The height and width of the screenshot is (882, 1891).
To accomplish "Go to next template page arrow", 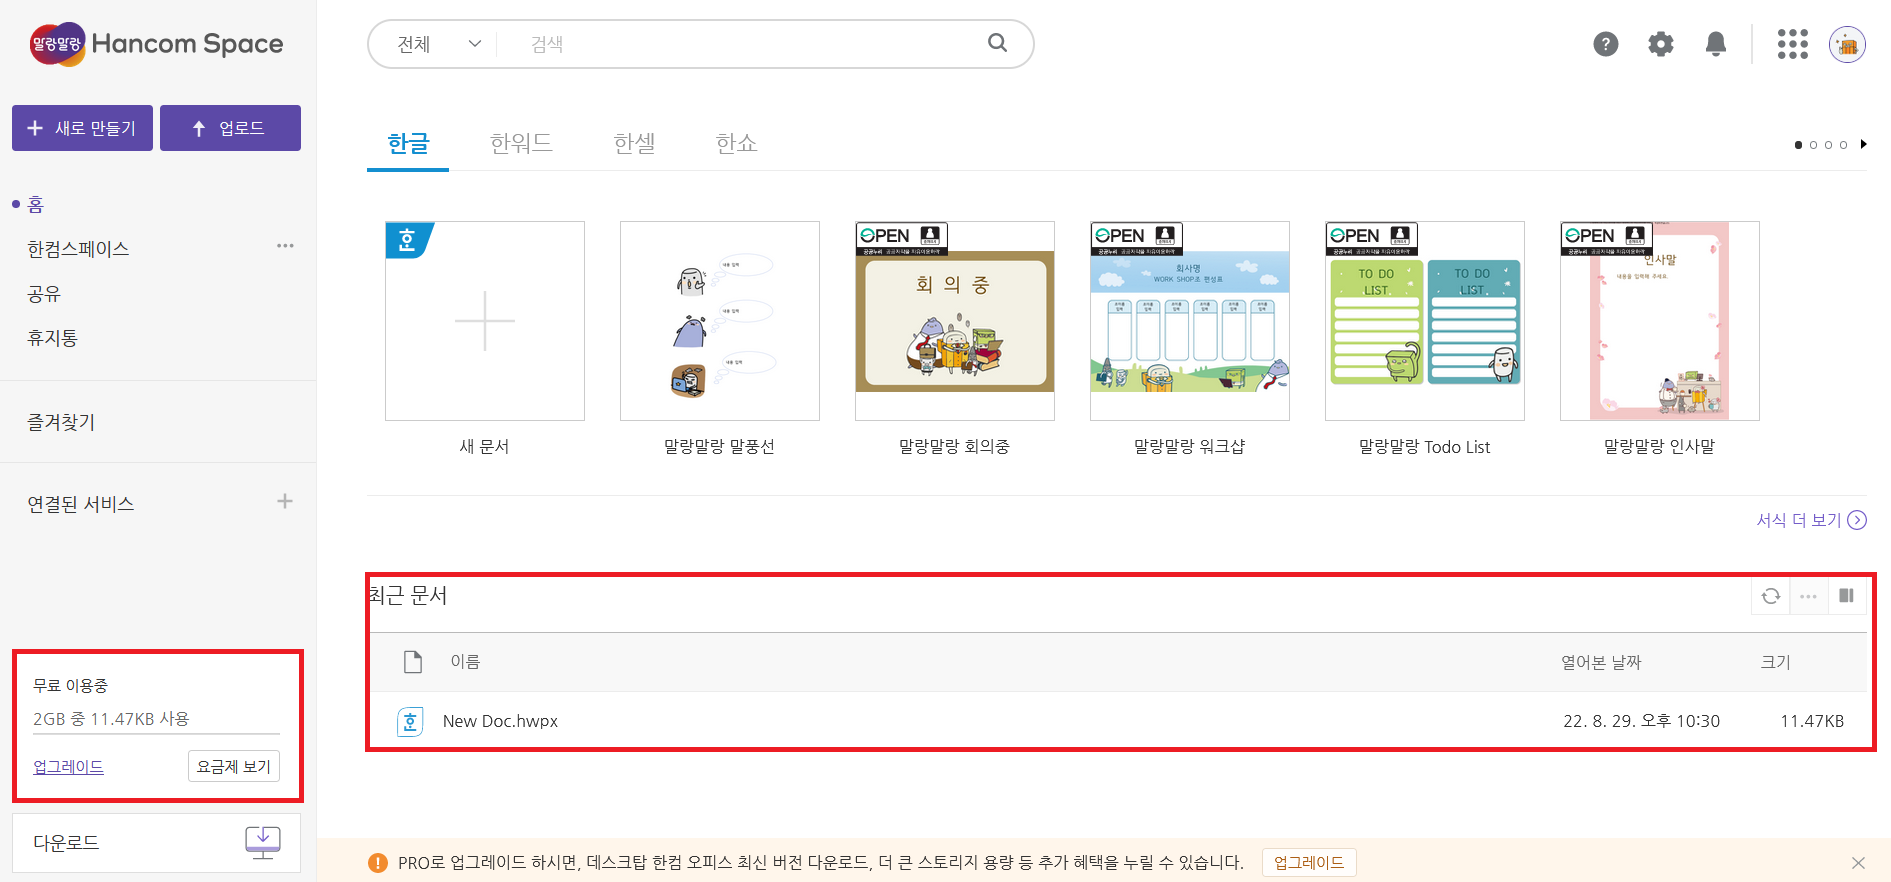I will [x=1863, y=144].
